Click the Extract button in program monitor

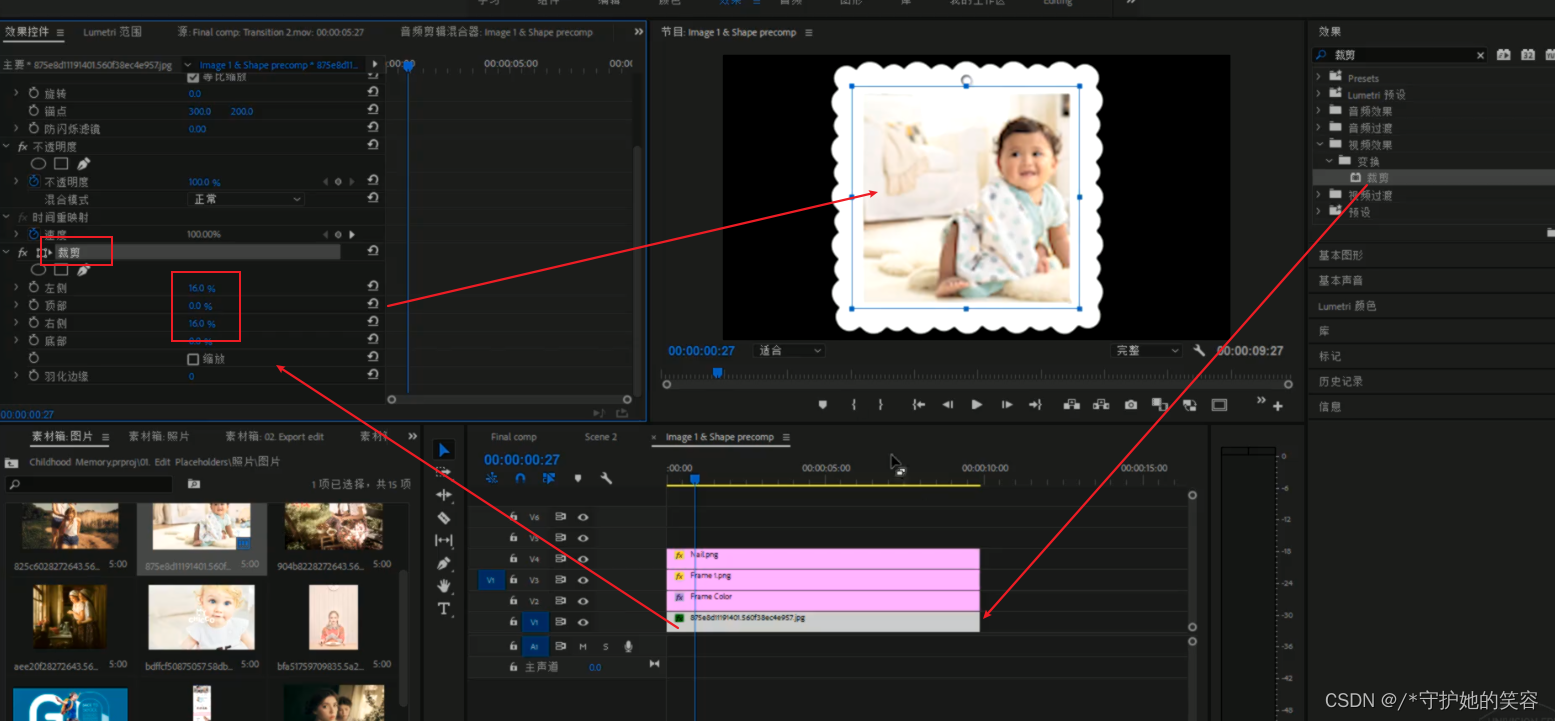1101,405
